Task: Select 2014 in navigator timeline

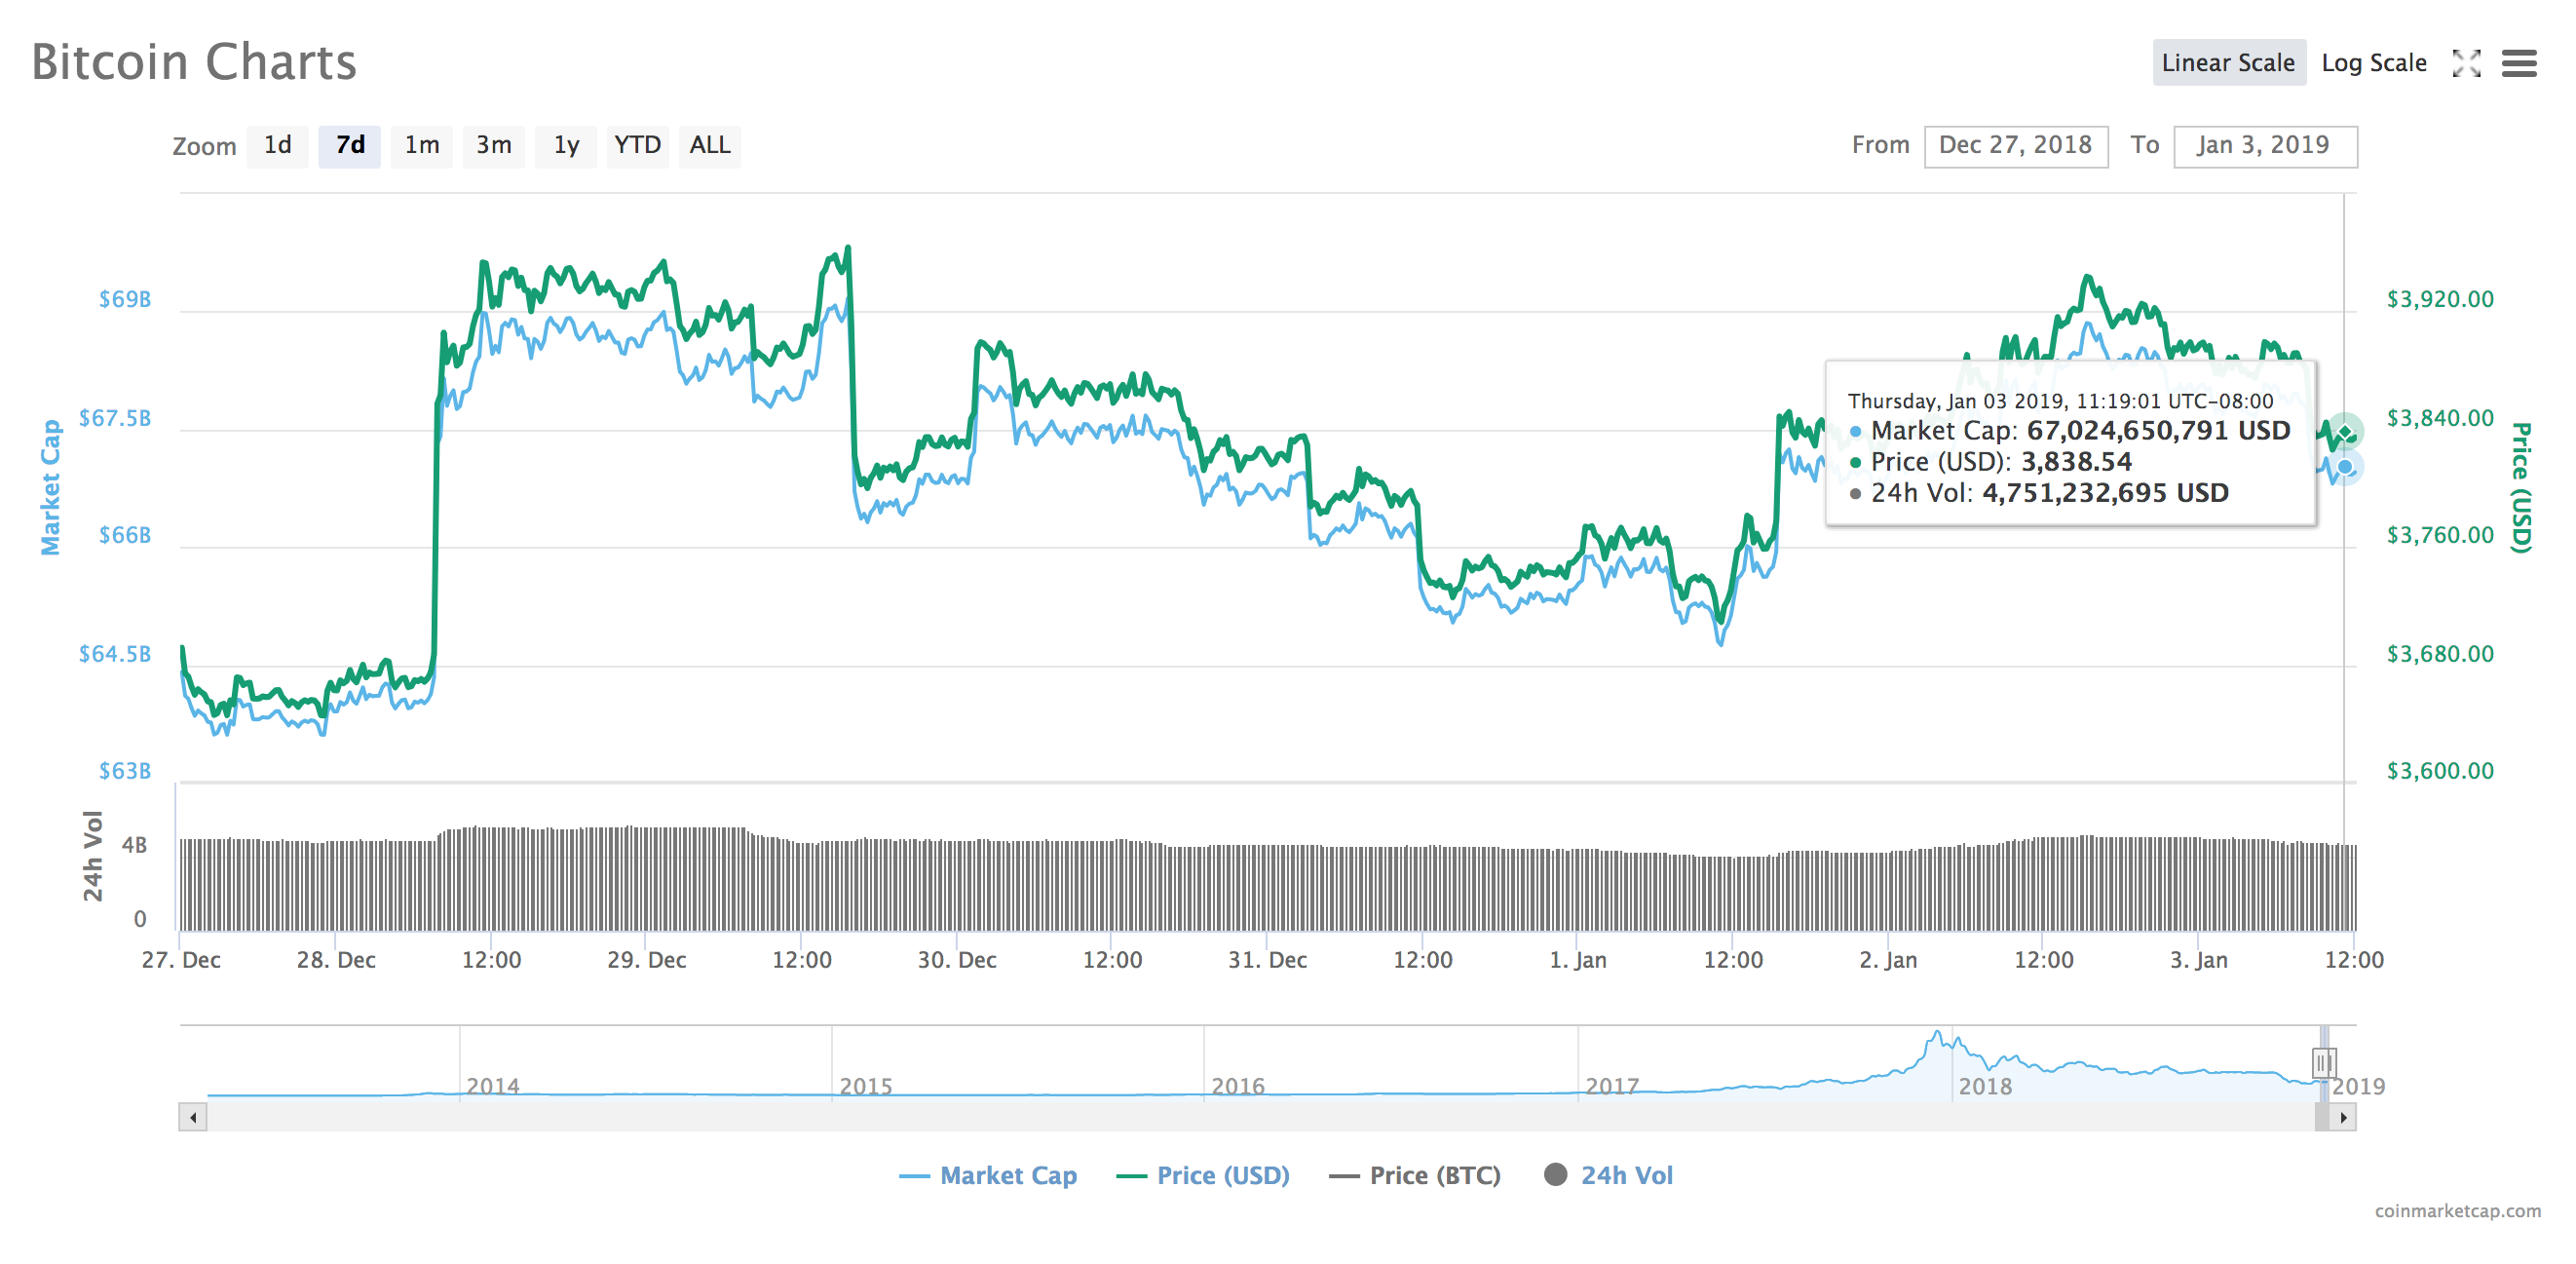Action: click(493, 1086)
